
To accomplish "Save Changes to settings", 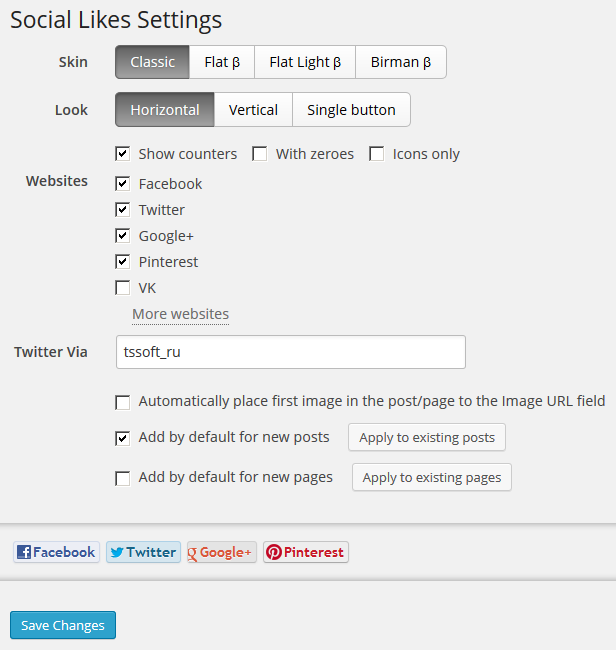I will (63, 625).
